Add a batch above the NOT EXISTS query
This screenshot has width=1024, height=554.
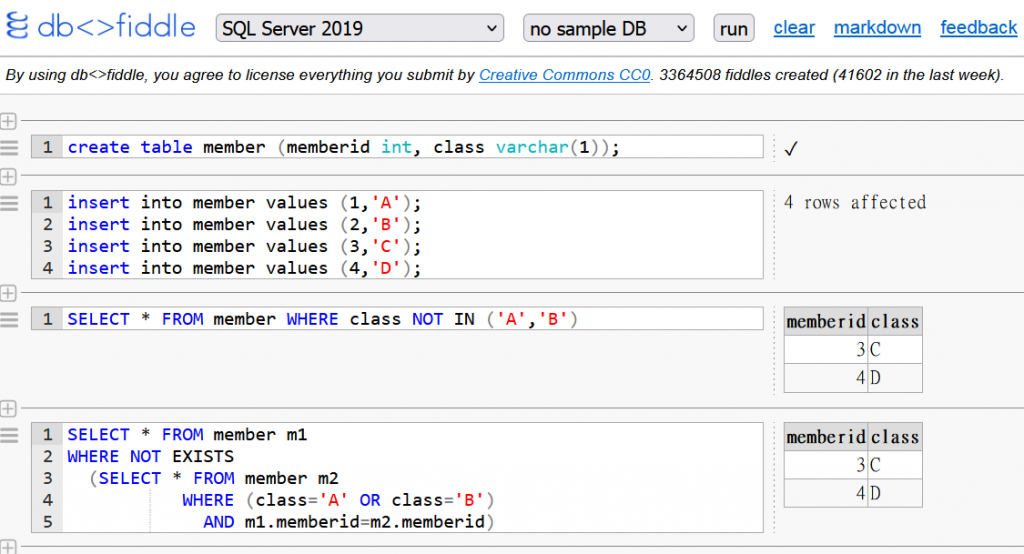coord(8,409)
